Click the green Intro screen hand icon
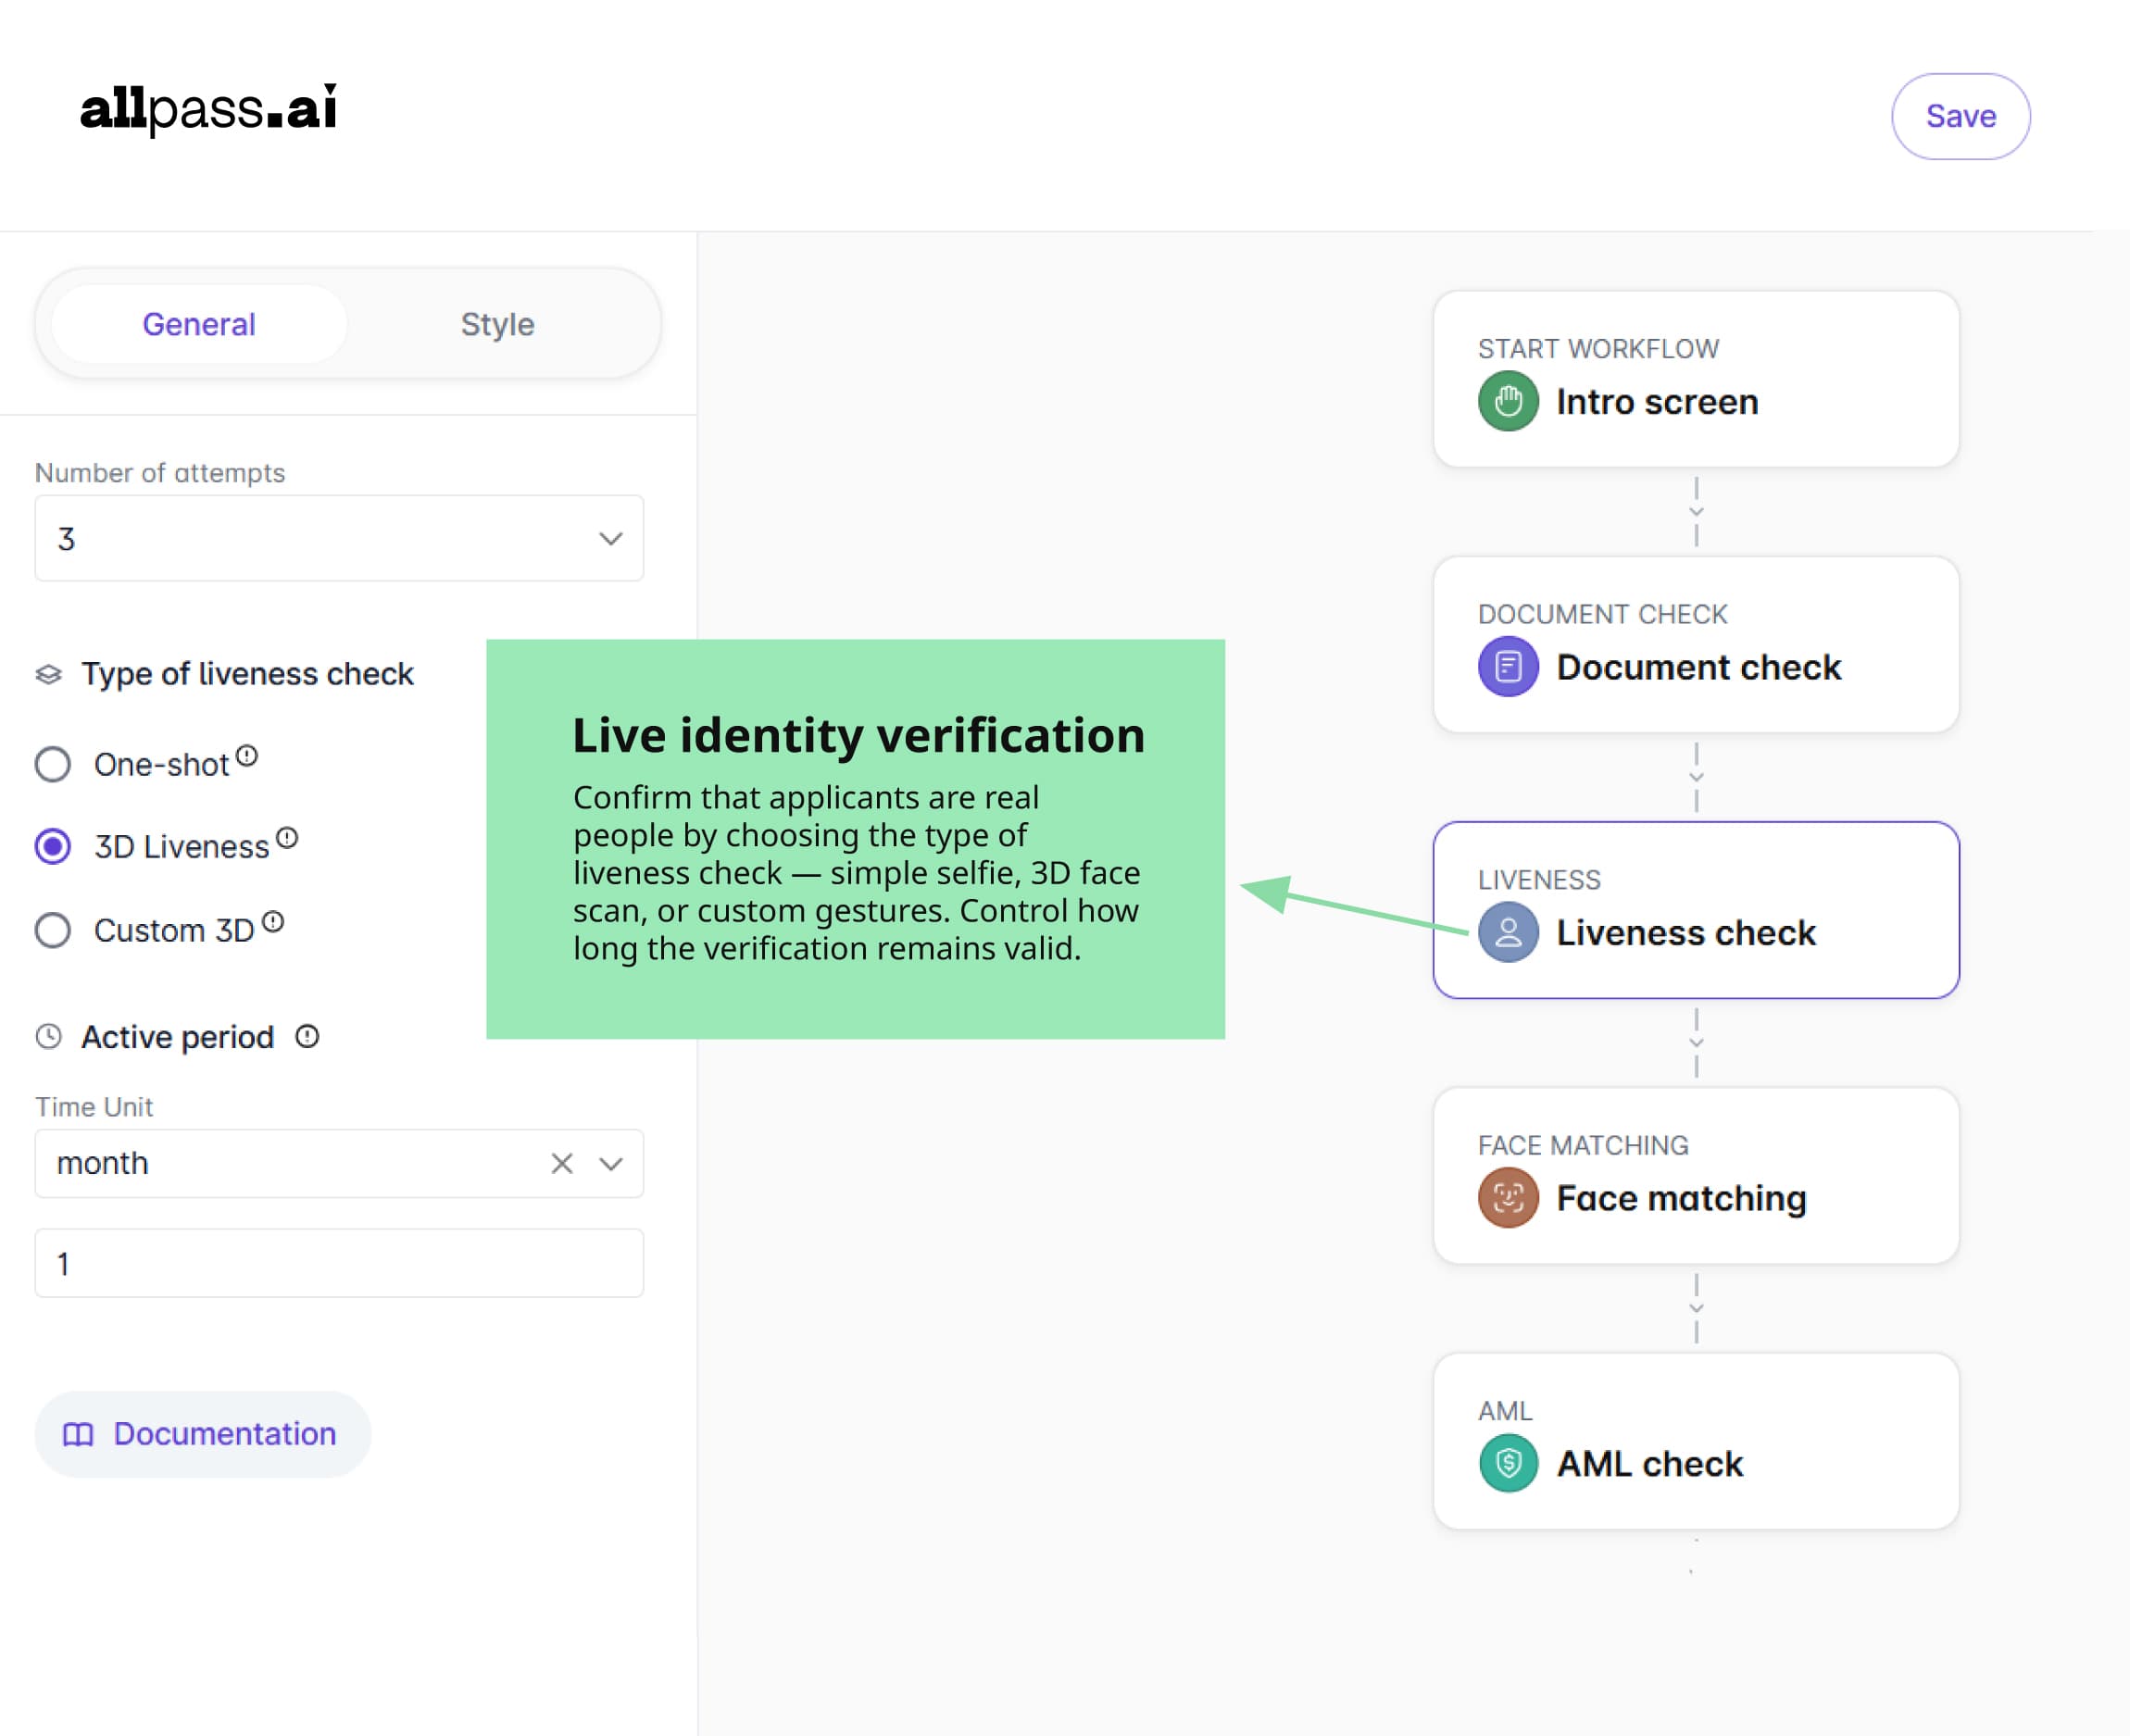The width and height of the screenshot is (2130, 1736). pos(1508,401)
